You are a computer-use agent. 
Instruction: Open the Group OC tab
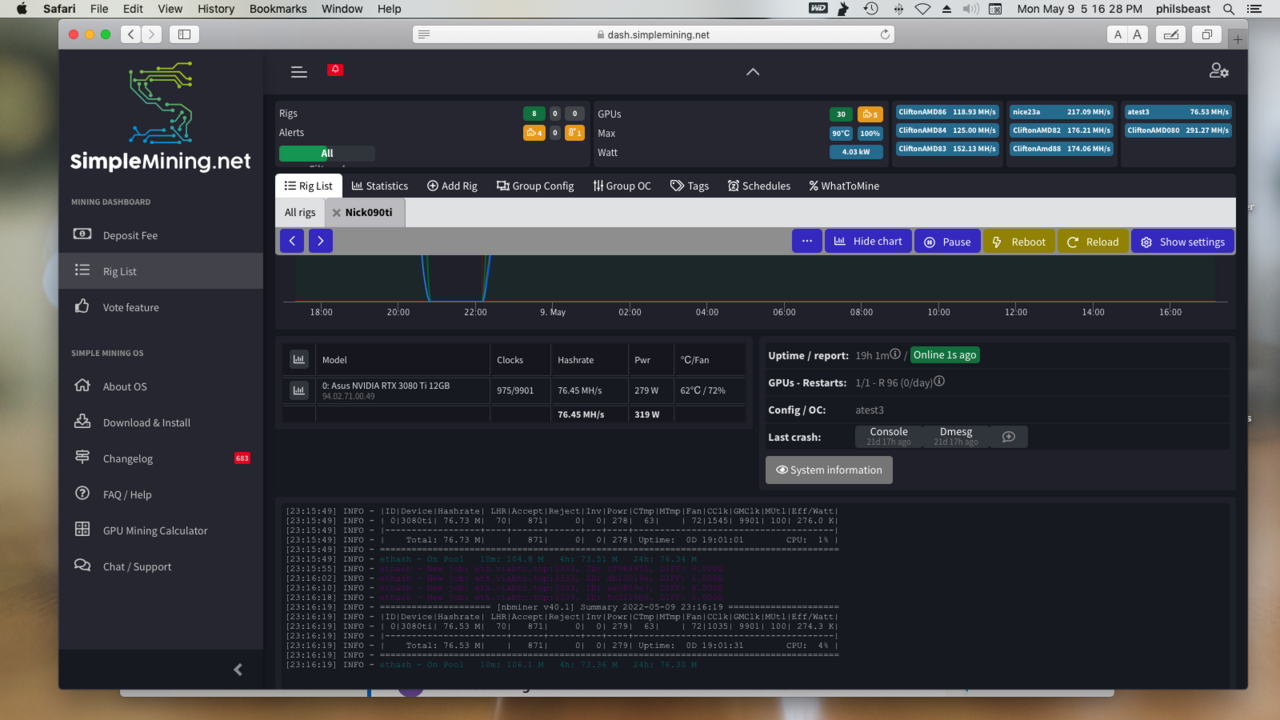click(x=622, y=186)
